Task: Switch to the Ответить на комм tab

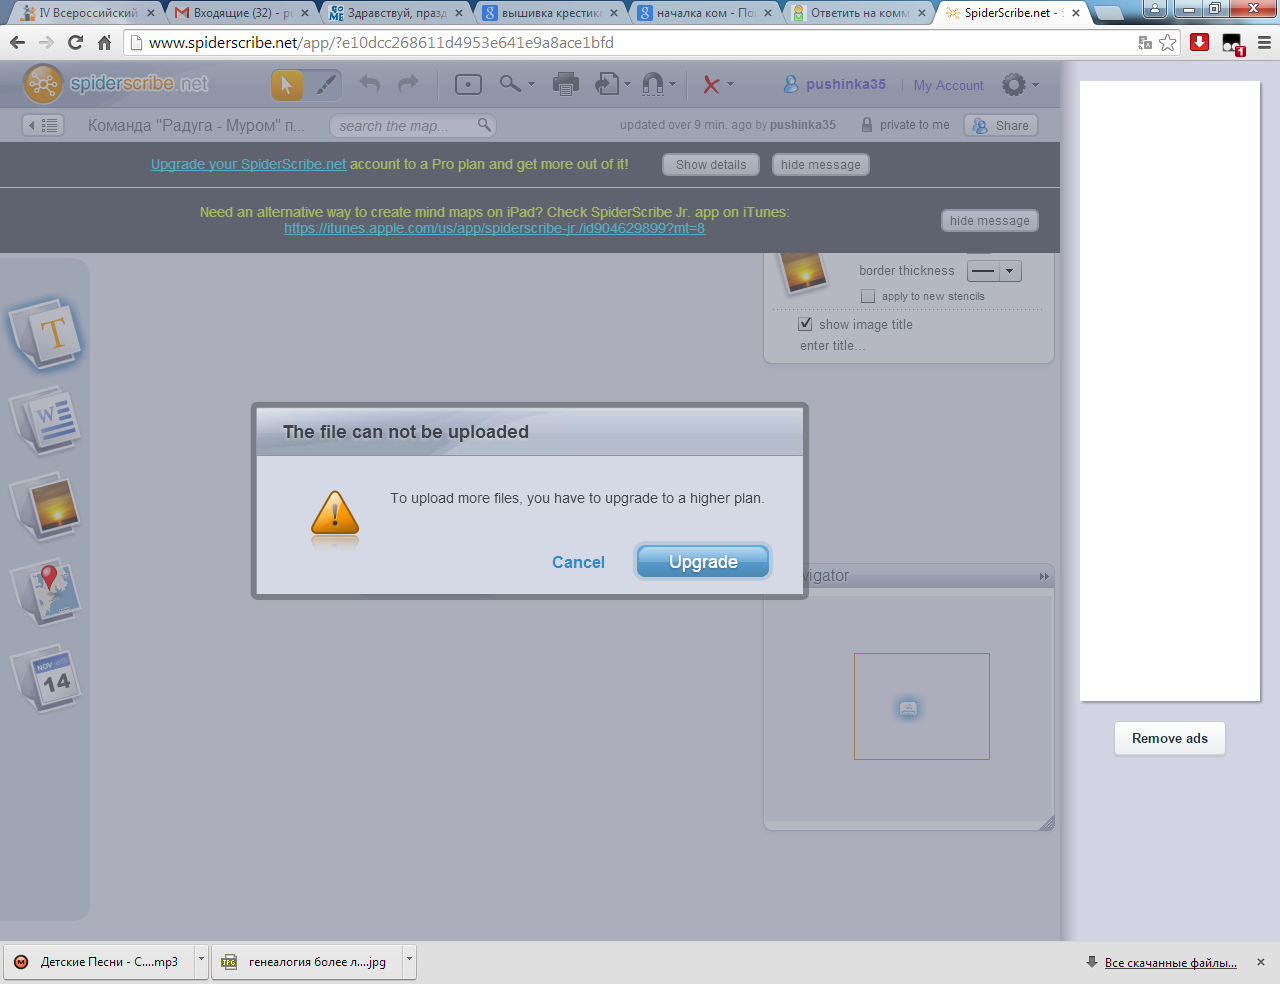Action: tap(858, 13)
